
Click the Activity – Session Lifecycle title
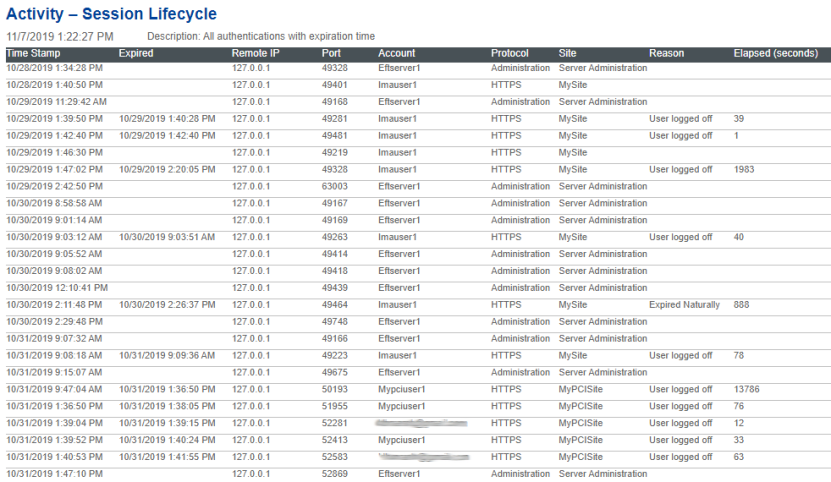111,14
